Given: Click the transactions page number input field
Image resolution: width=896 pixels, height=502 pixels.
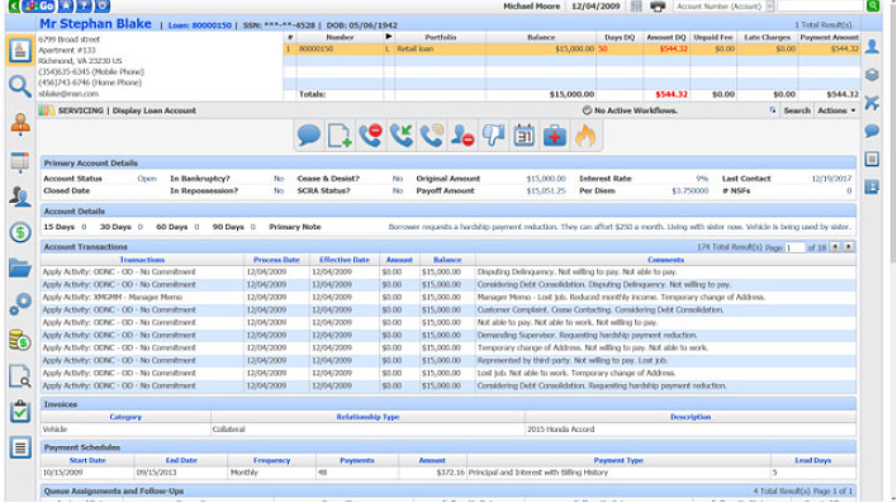Looking at the screenshot, I should point(795,247).
